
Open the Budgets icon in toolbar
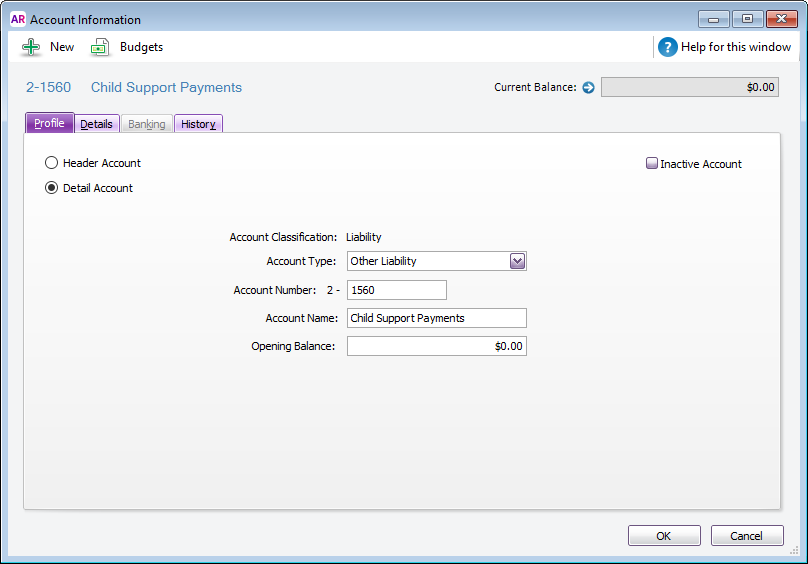(x=100, y=47)
